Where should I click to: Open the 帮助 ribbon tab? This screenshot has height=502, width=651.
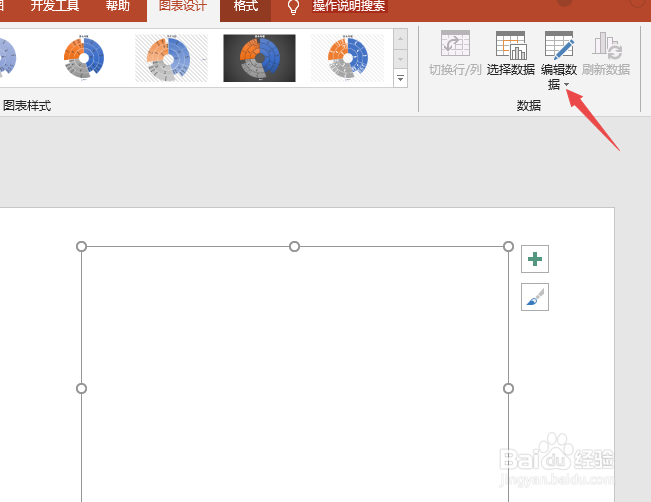(117, 6)
